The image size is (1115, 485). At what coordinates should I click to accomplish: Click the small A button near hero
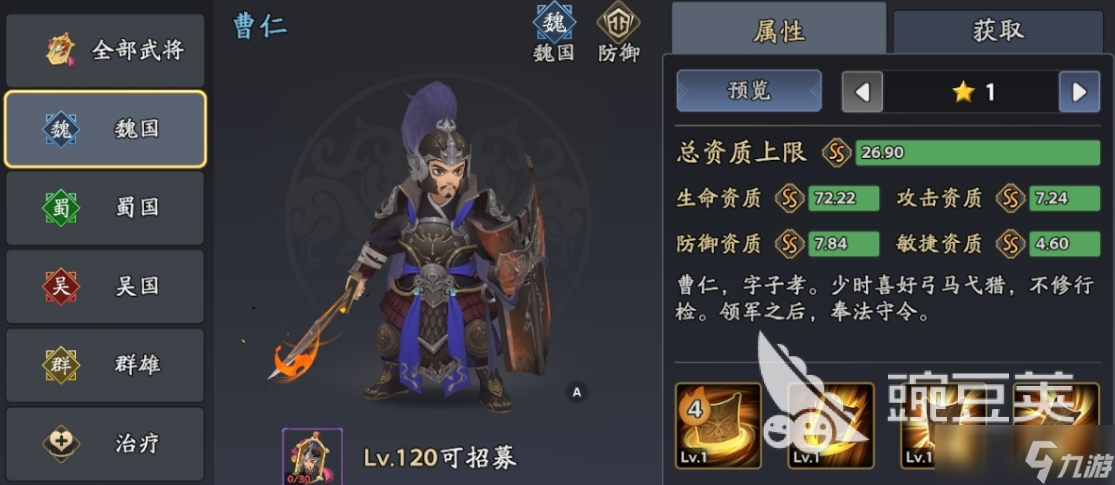(577, 392)
